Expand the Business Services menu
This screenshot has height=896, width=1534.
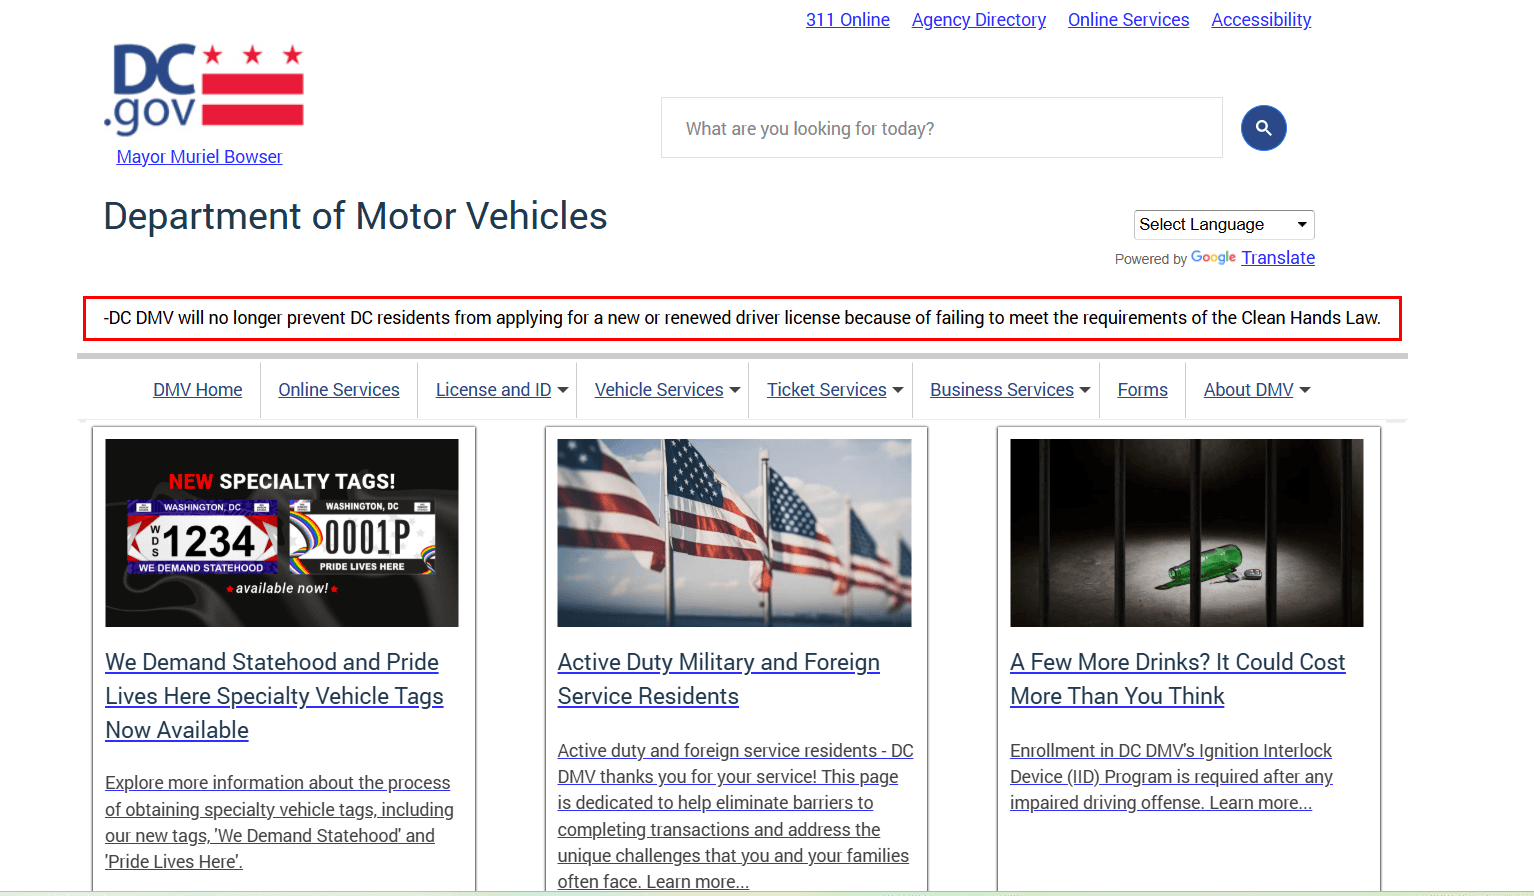[1004, 390]
